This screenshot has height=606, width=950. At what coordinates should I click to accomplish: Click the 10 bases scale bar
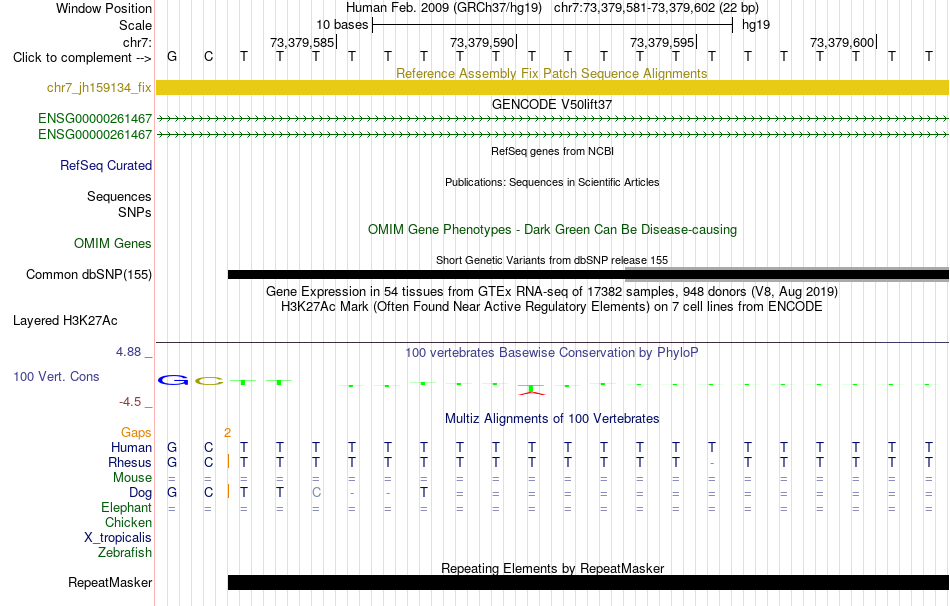(x=552, y=25)
